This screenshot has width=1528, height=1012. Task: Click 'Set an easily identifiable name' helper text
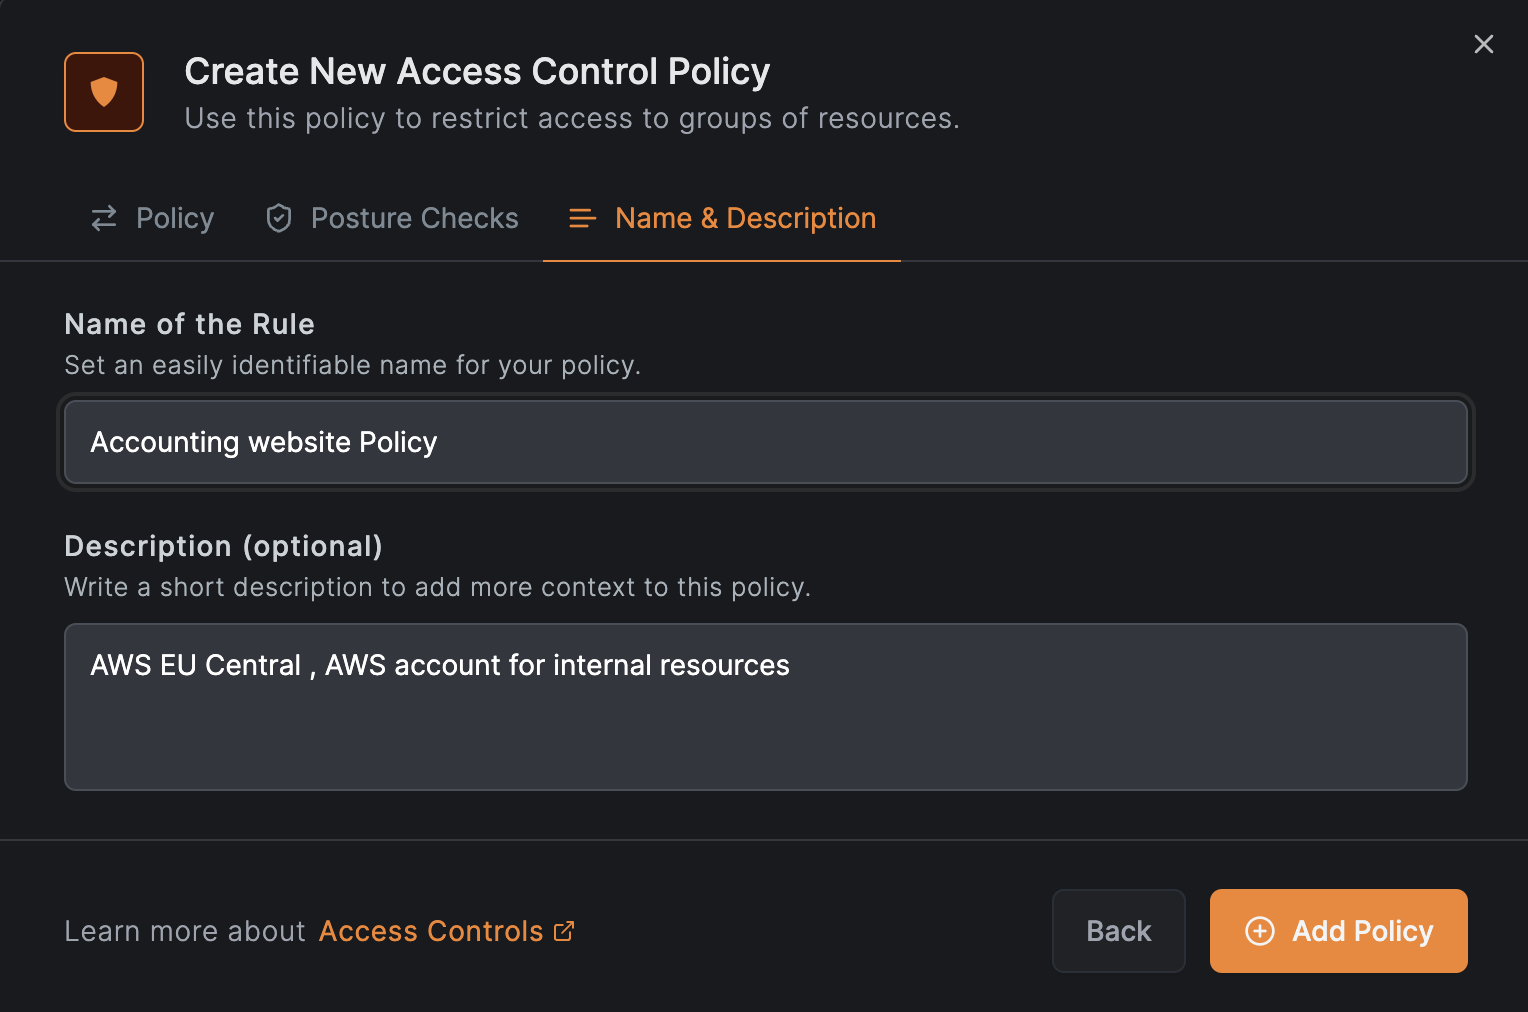pyautogui.click(x=353, y=365)
